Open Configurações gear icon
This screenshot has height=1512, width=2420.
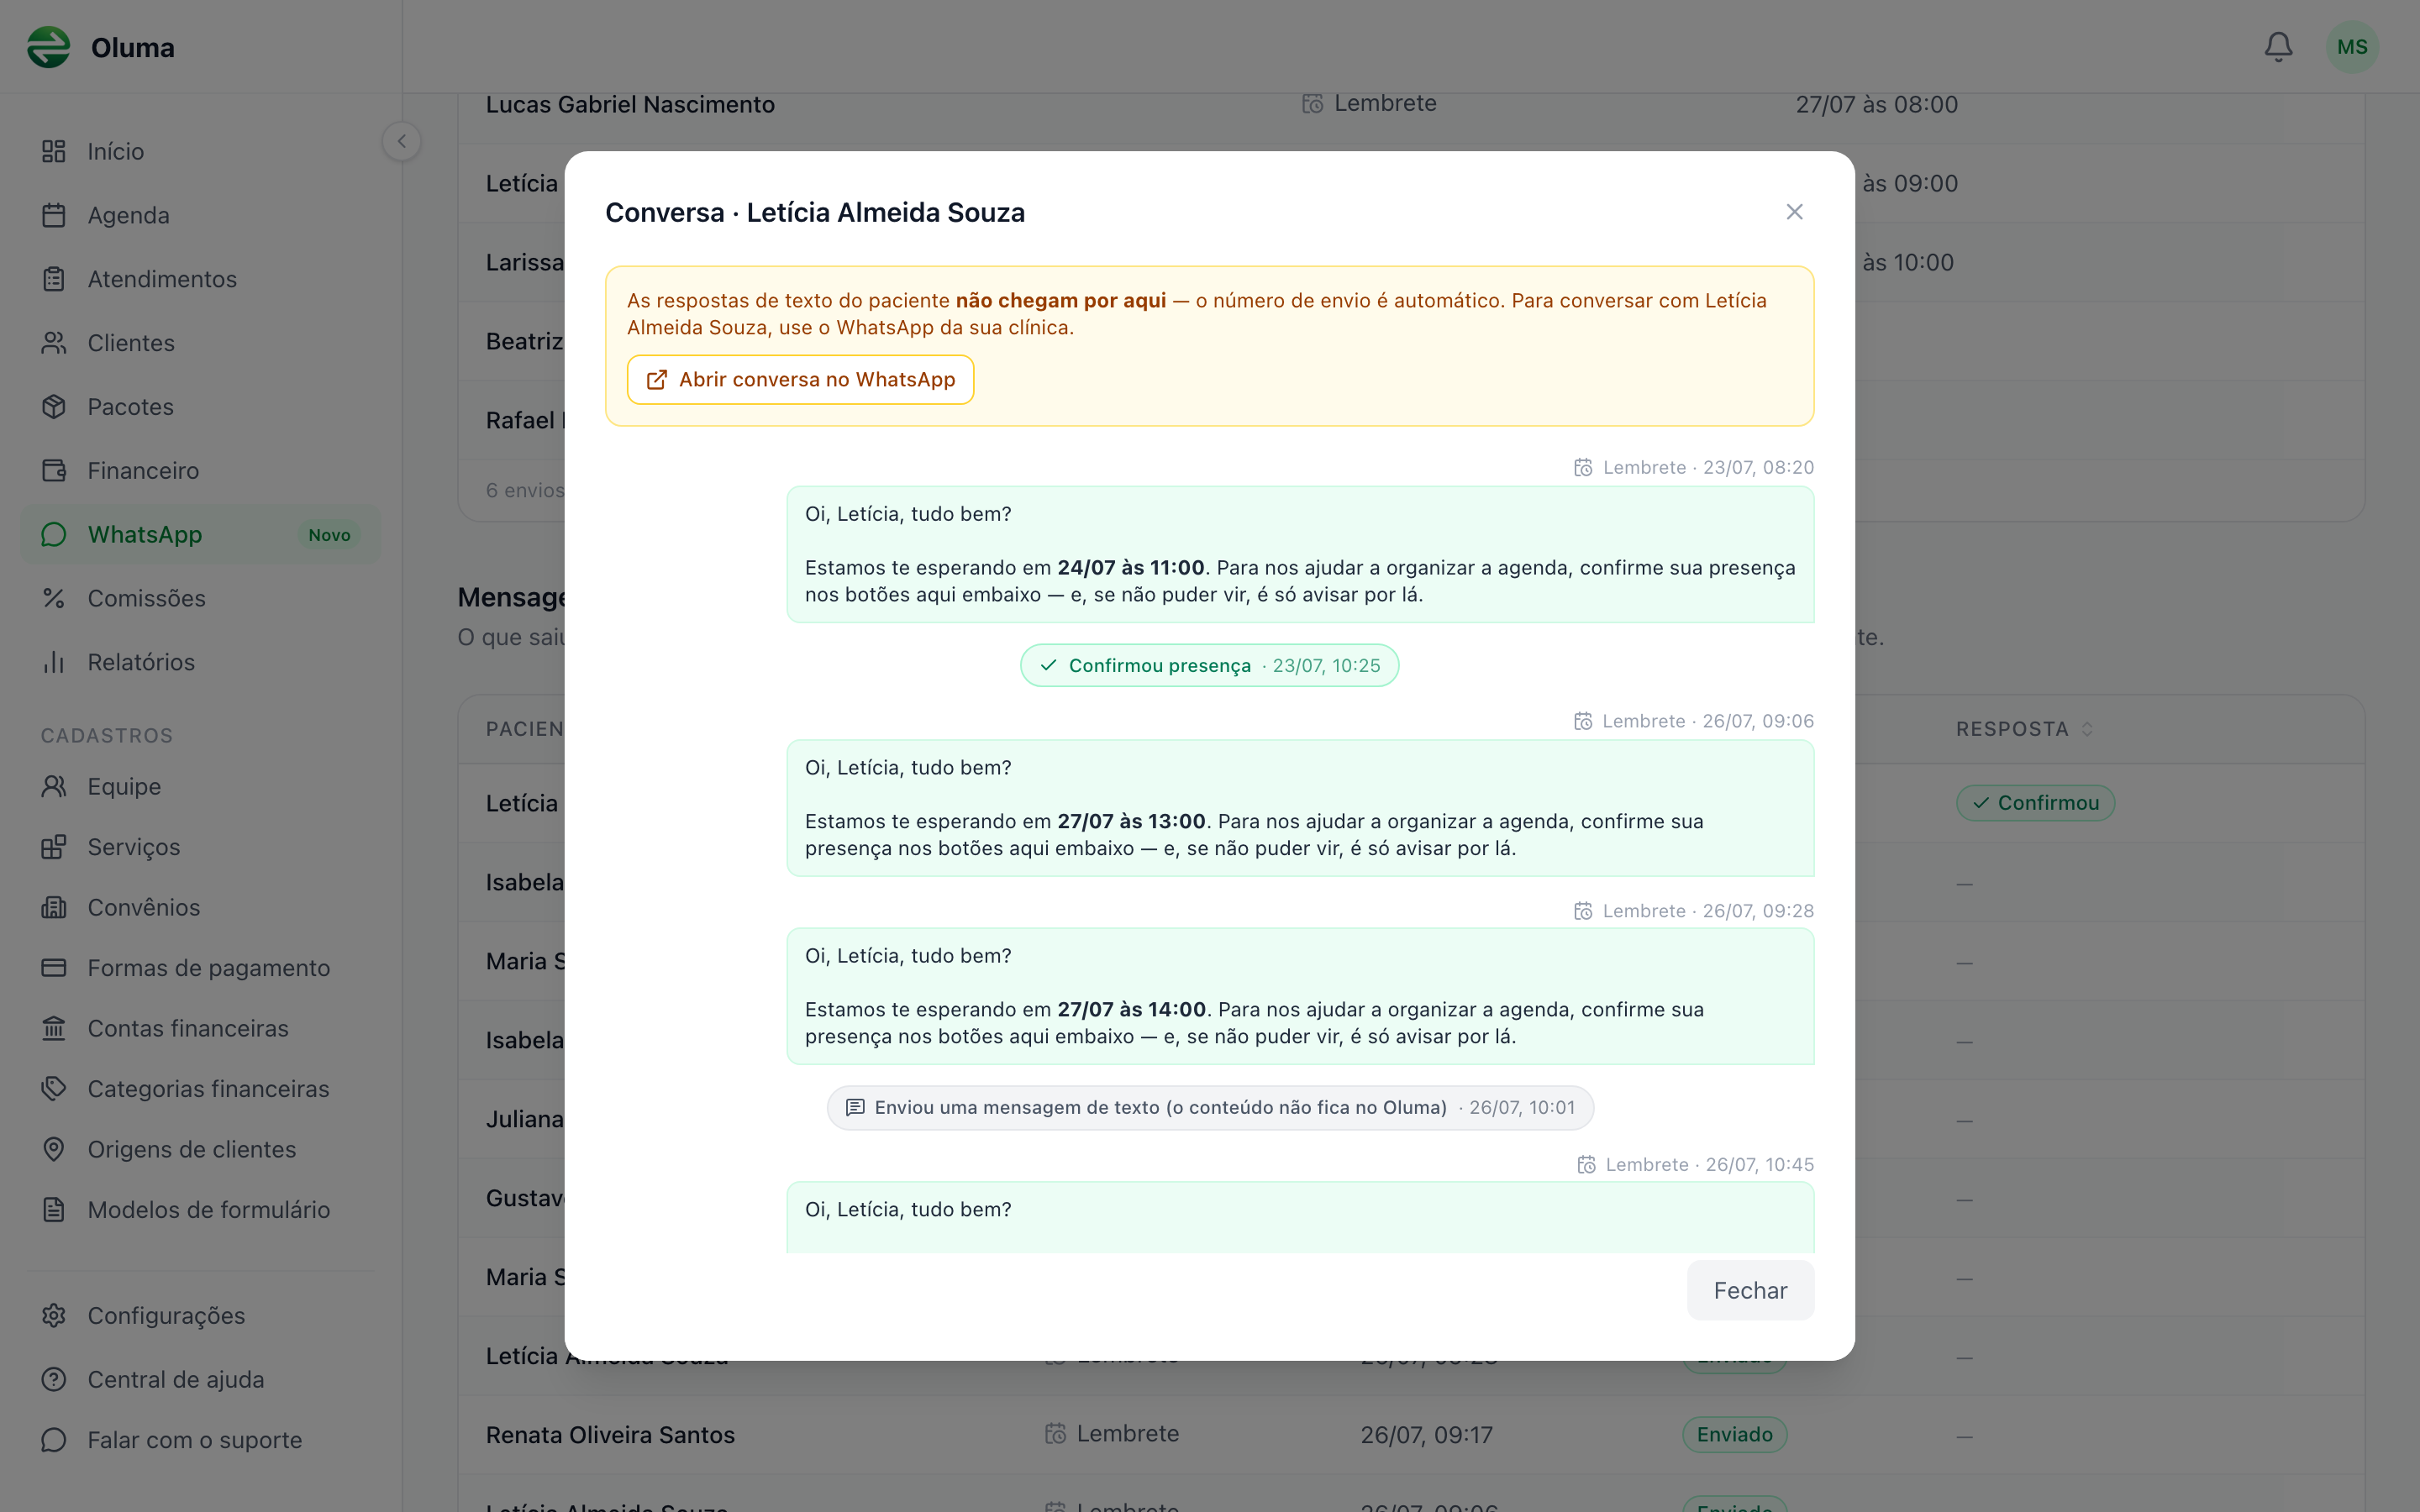[54, 1315]
